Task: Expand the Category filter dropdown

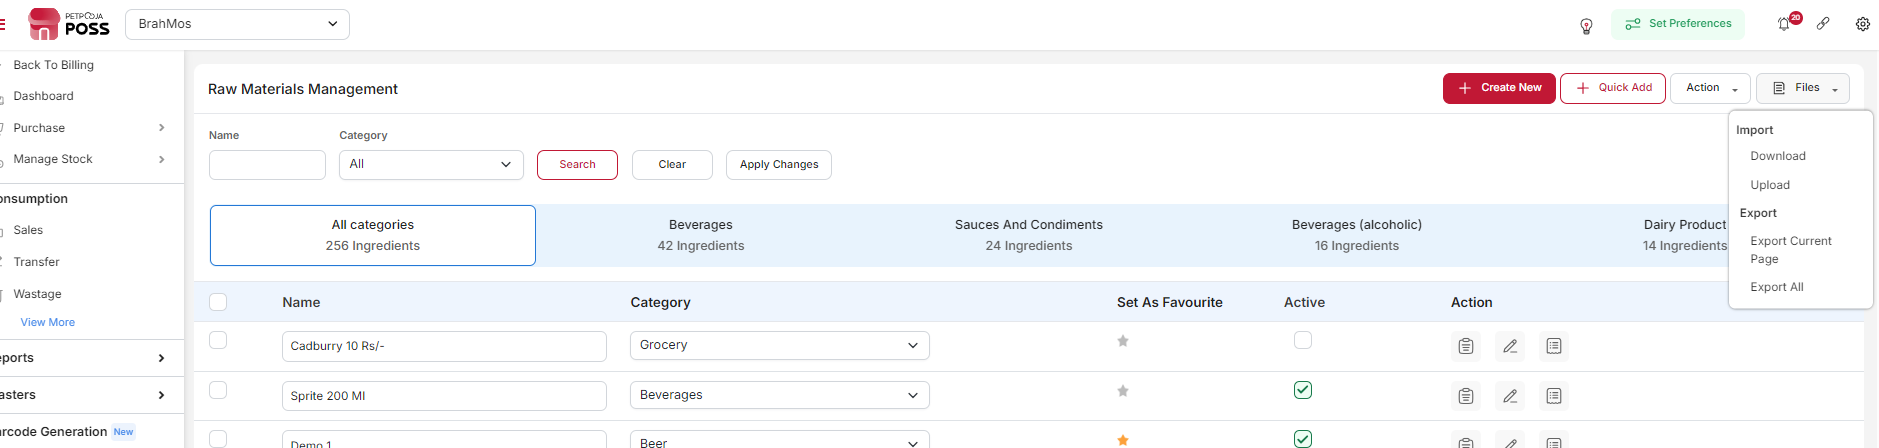Action: coord(431,165)
